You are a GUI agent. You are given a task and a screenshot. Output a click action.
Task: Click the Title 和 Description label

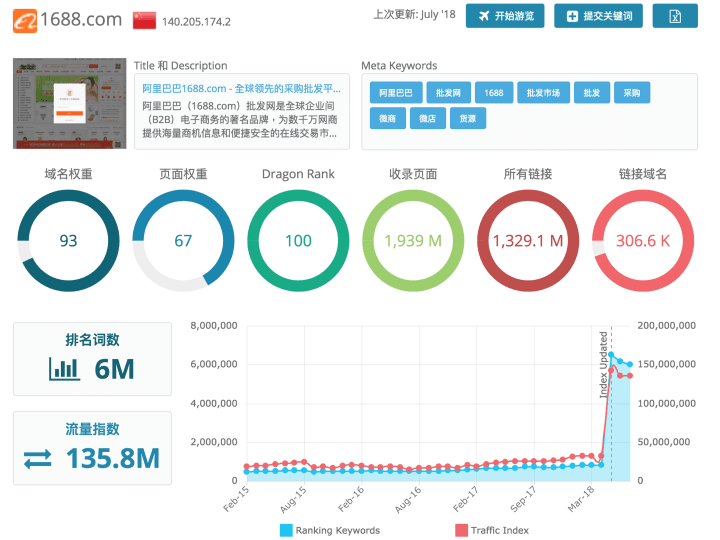pyautogui.click(x=180, y=66)
